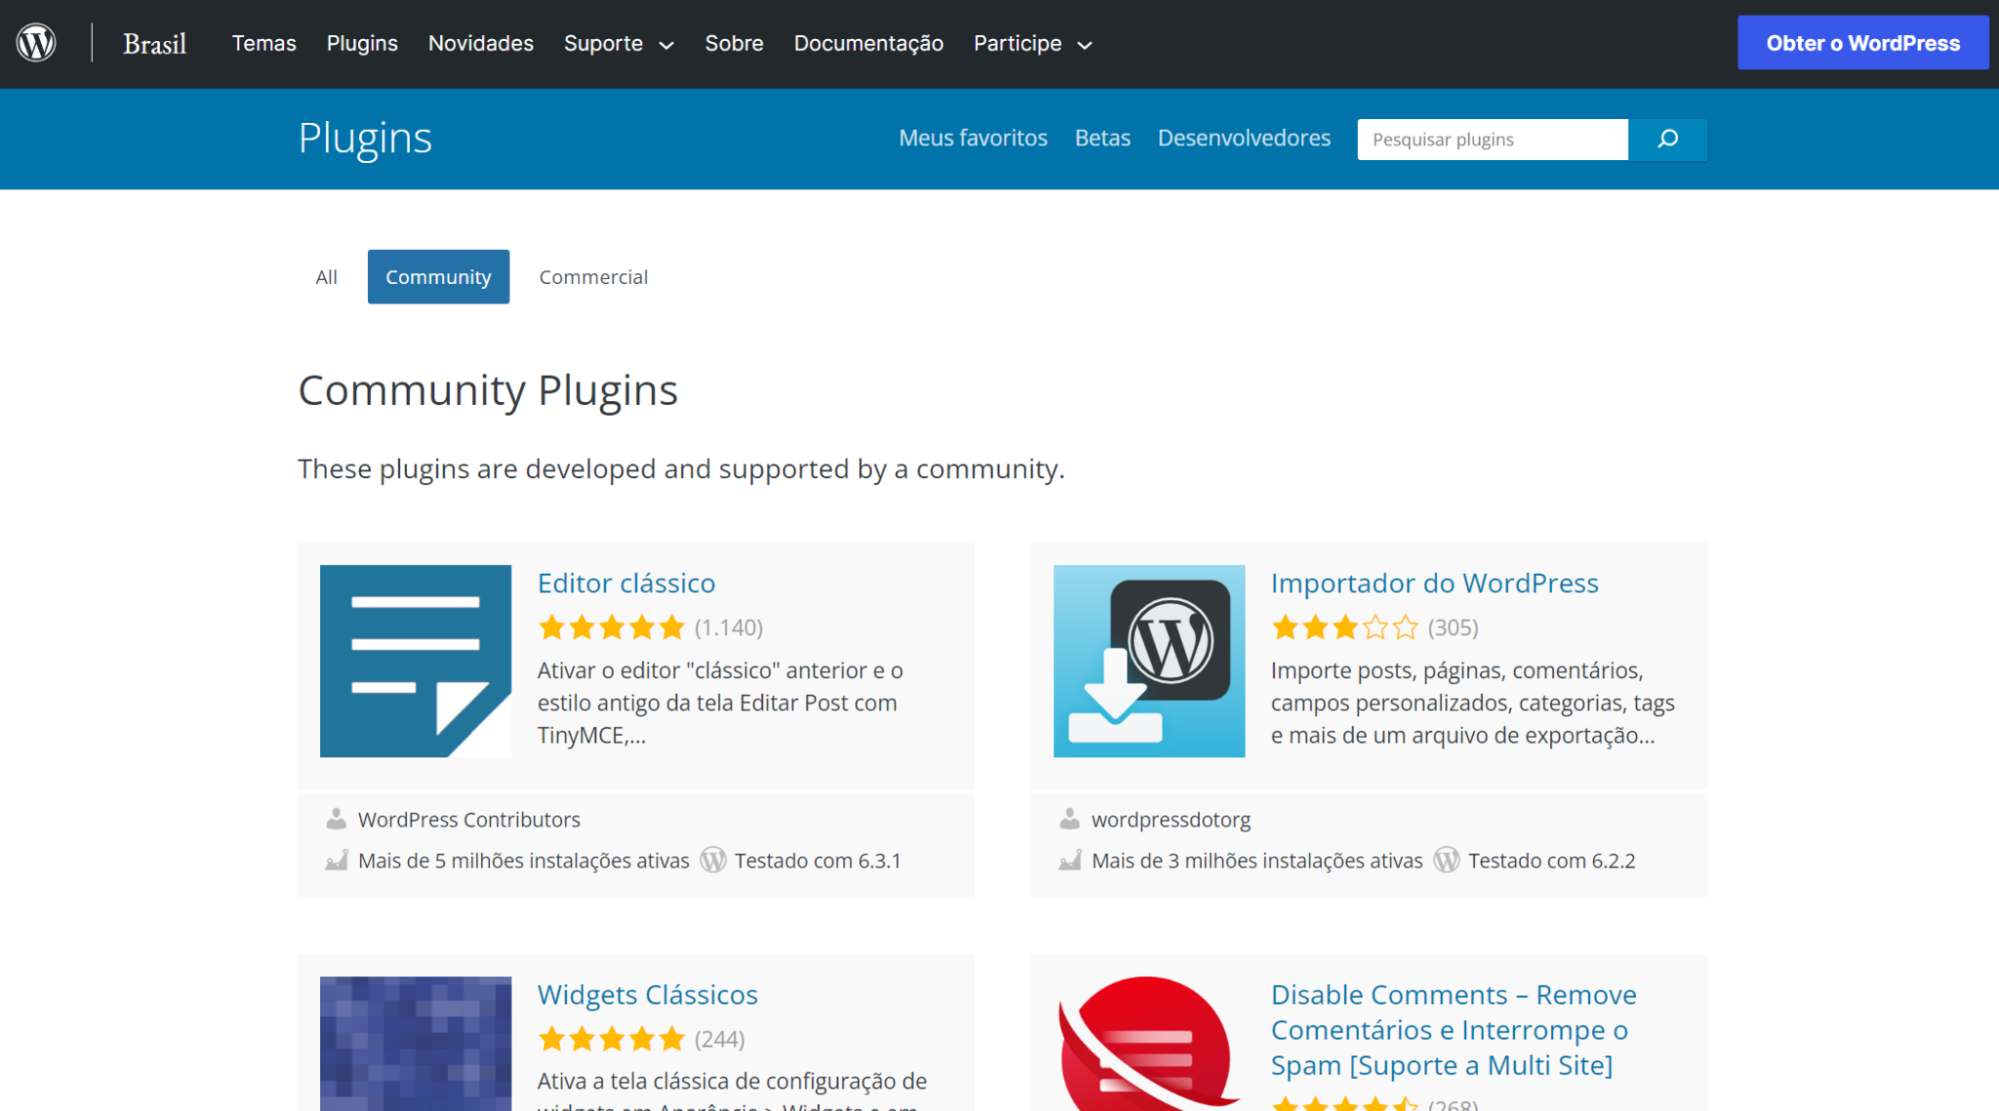The image size is (1999, 1111).
Task: Open the Temas menu item
Action: point(264,43)
